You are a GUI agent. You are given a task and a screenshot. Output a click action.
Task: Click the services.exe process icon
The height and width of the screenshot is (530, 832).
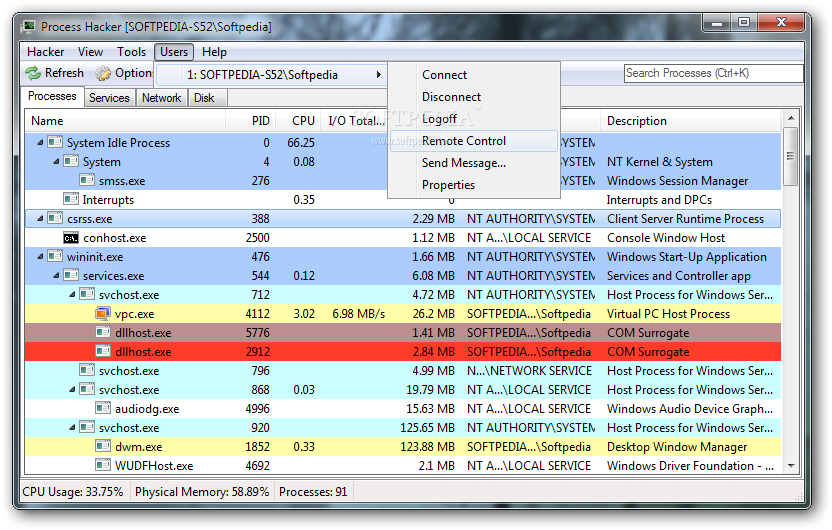71,275
